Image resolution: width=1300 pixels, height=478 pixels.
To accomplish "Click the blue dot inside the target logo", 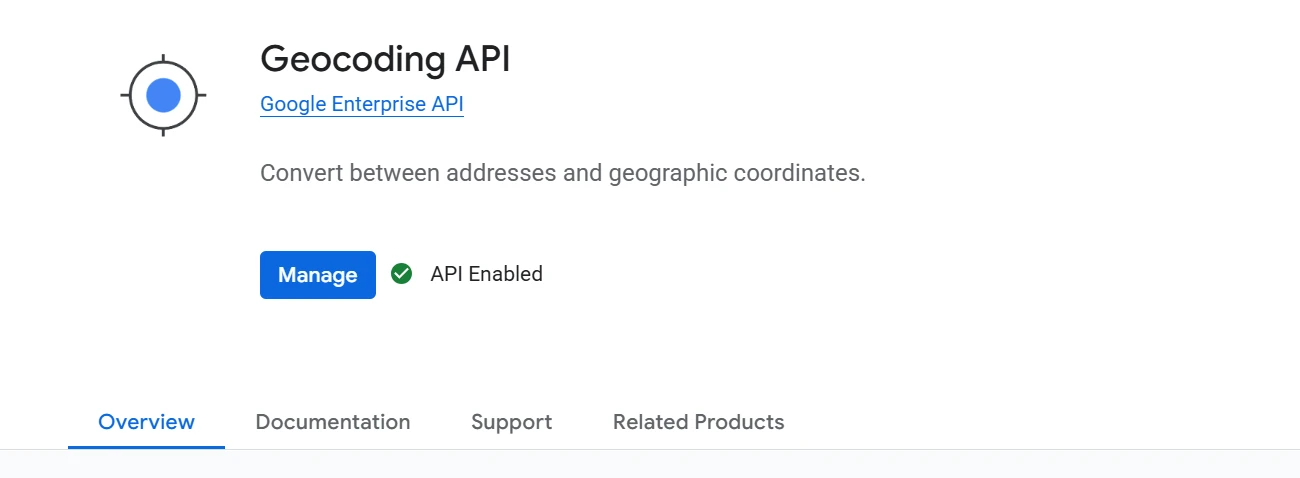I will pos(163,96).
